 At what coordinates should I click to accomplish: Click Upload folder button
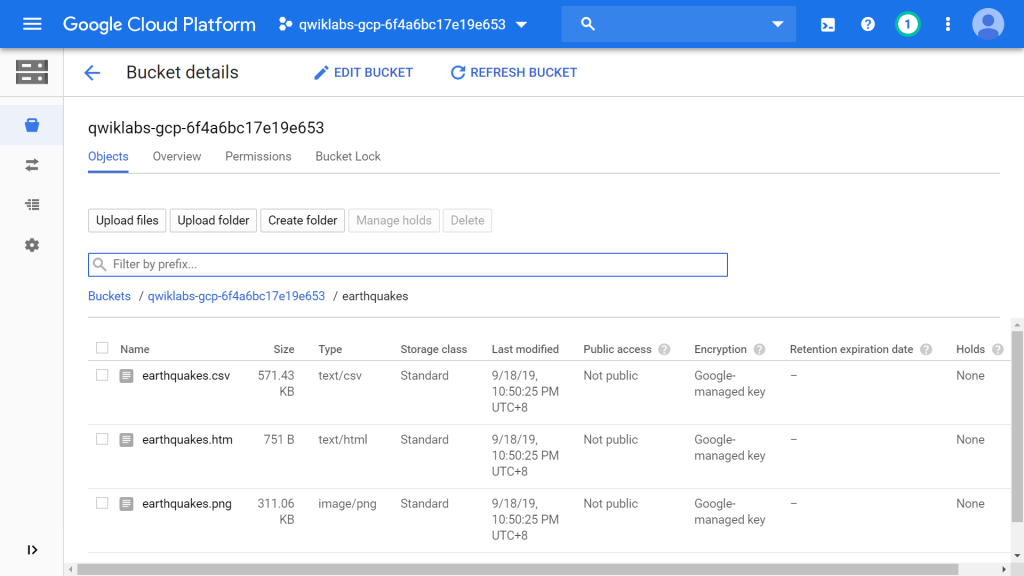click(214, 221)
